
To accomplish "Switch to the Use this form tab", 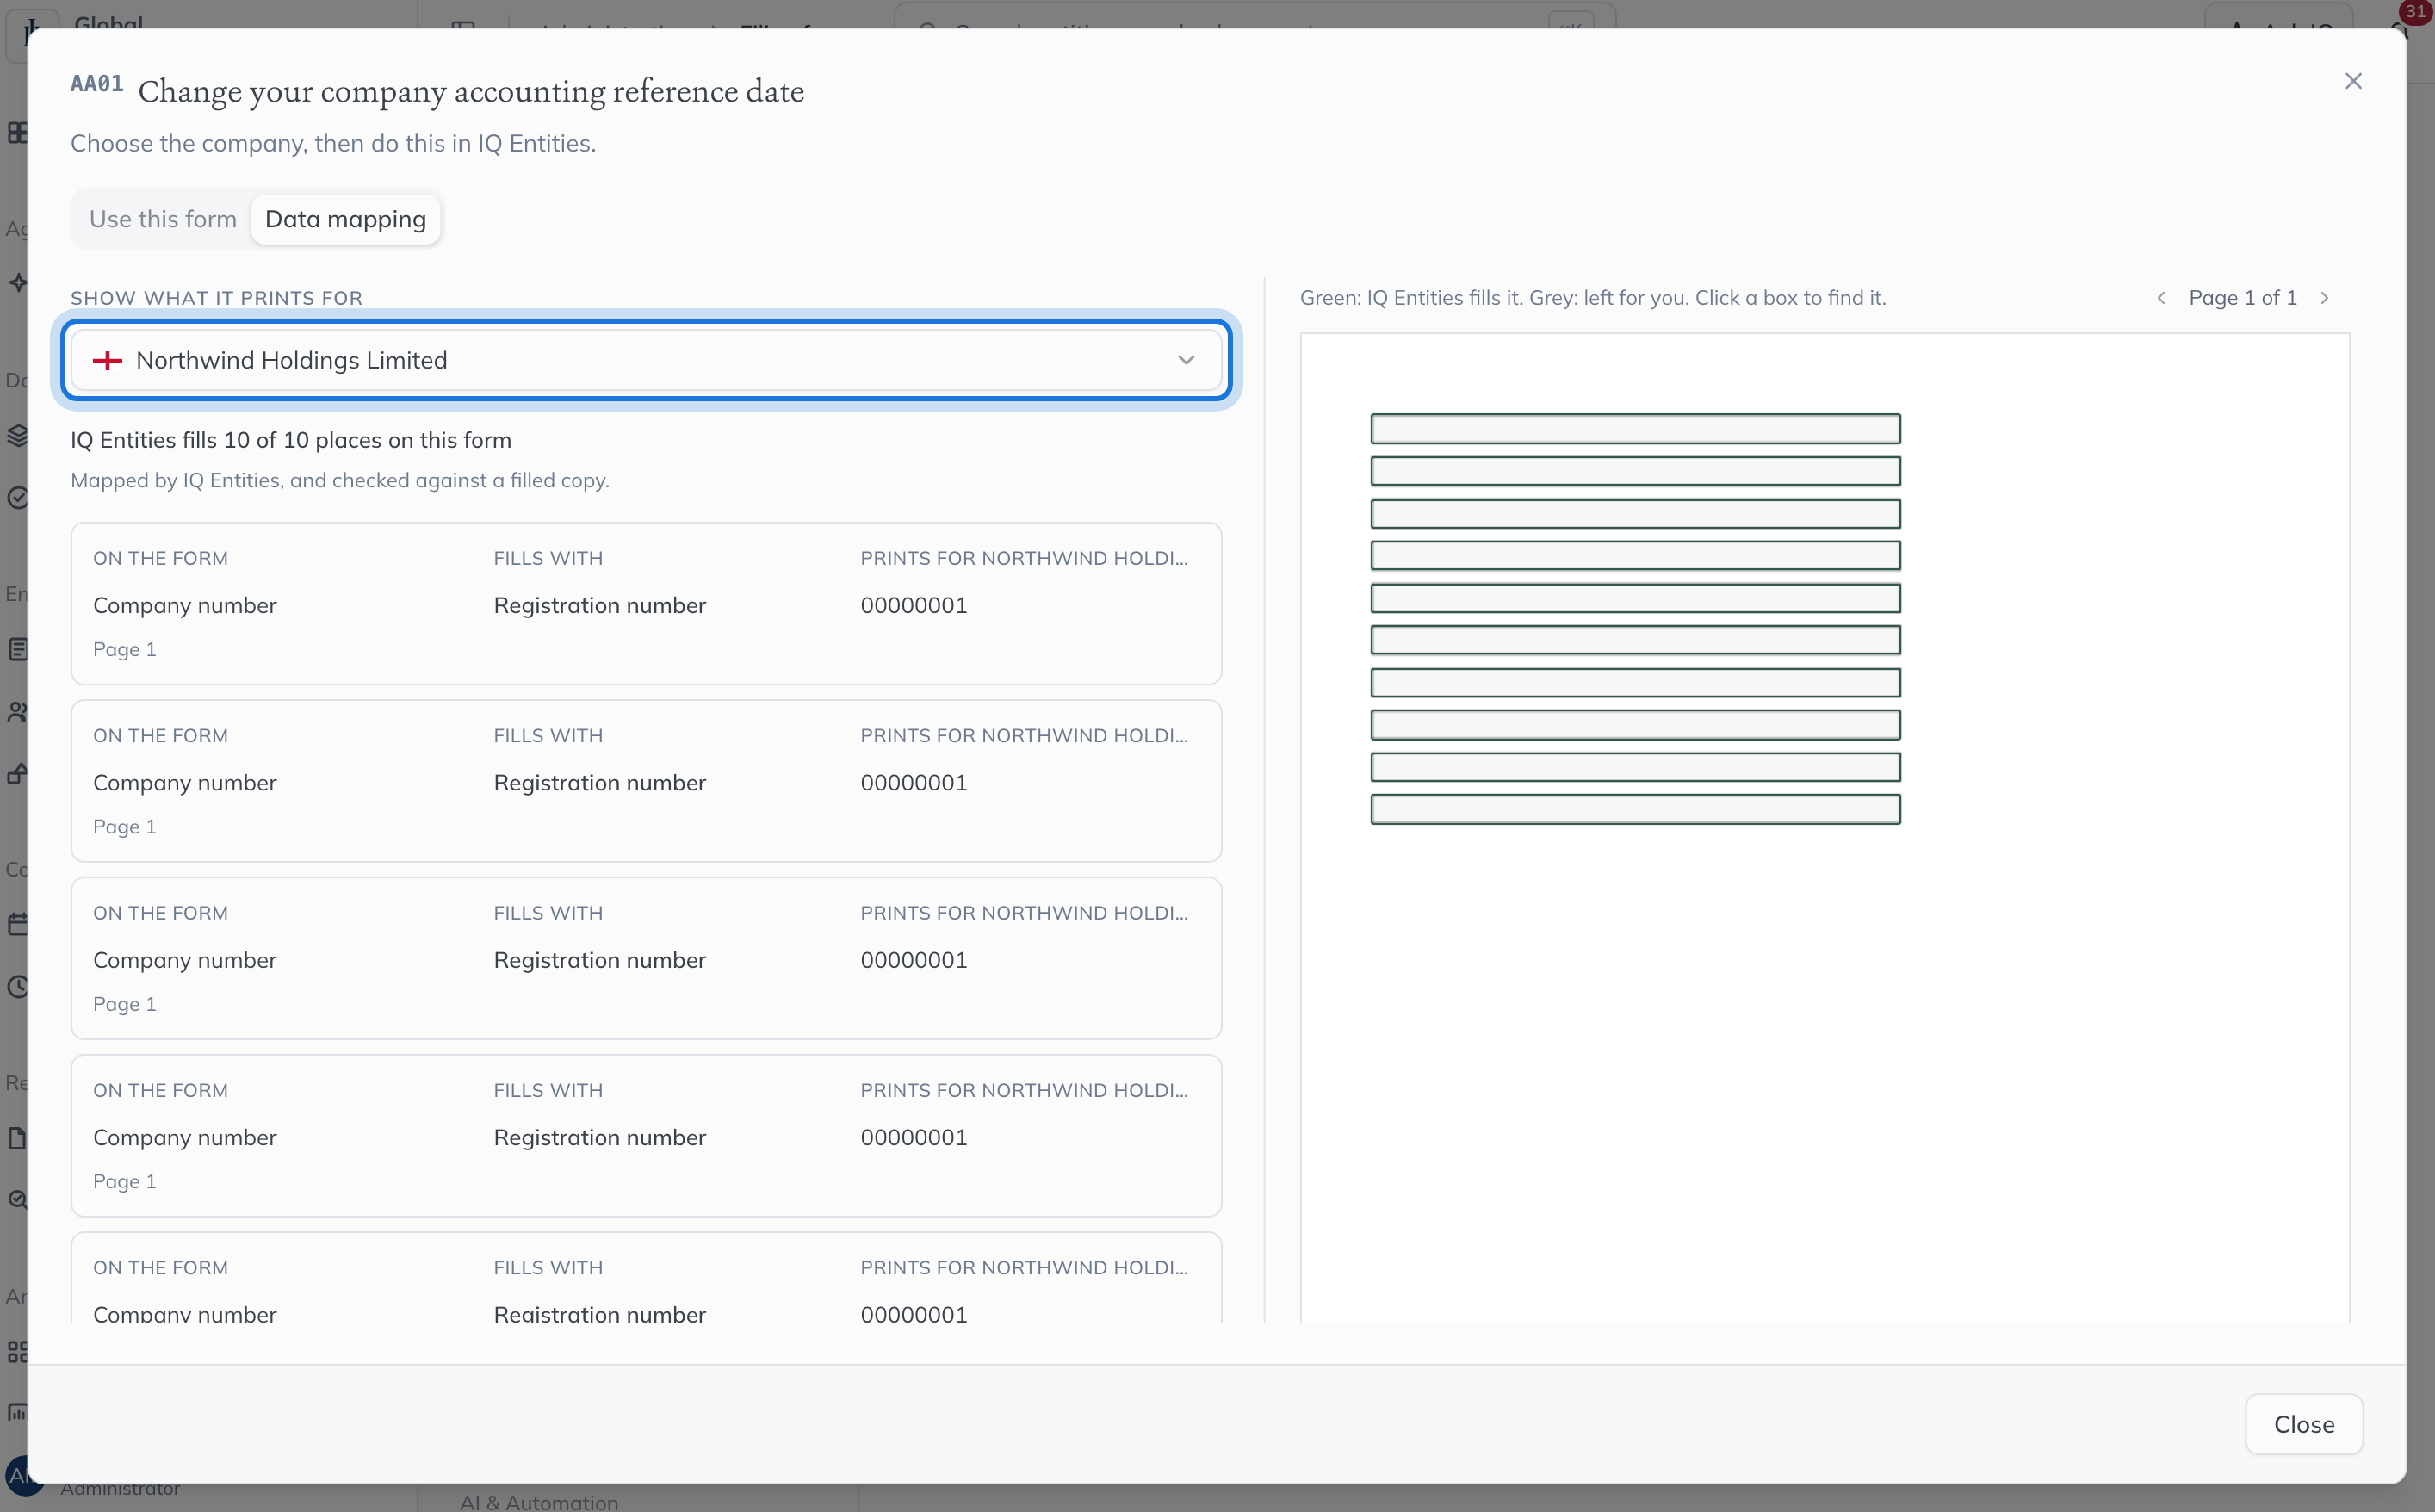I will 163,219.
